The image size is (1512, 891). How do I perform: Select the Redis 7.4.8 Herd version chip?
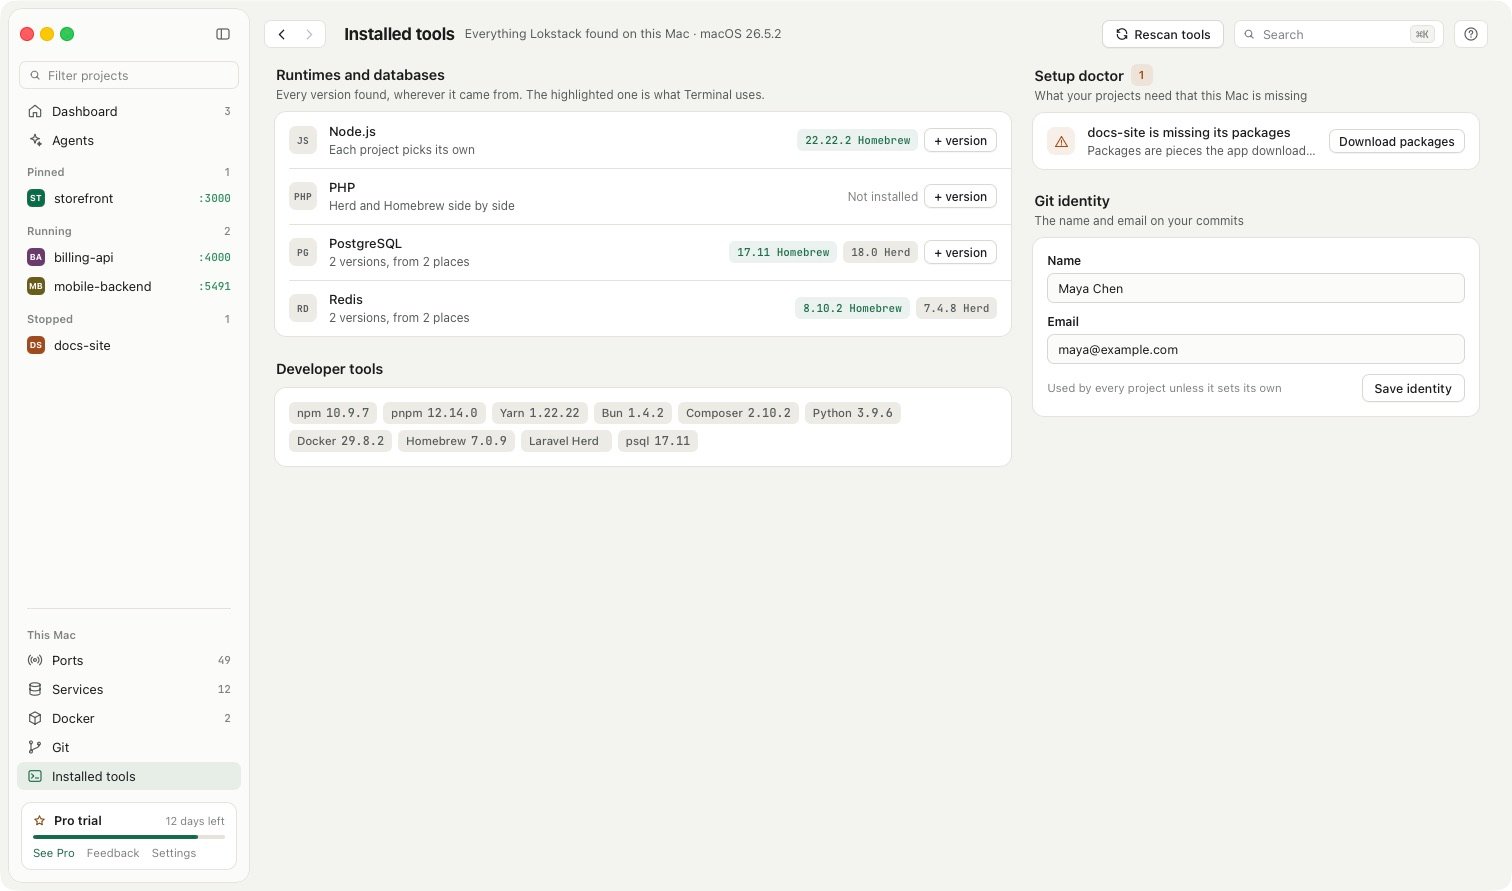956,309
